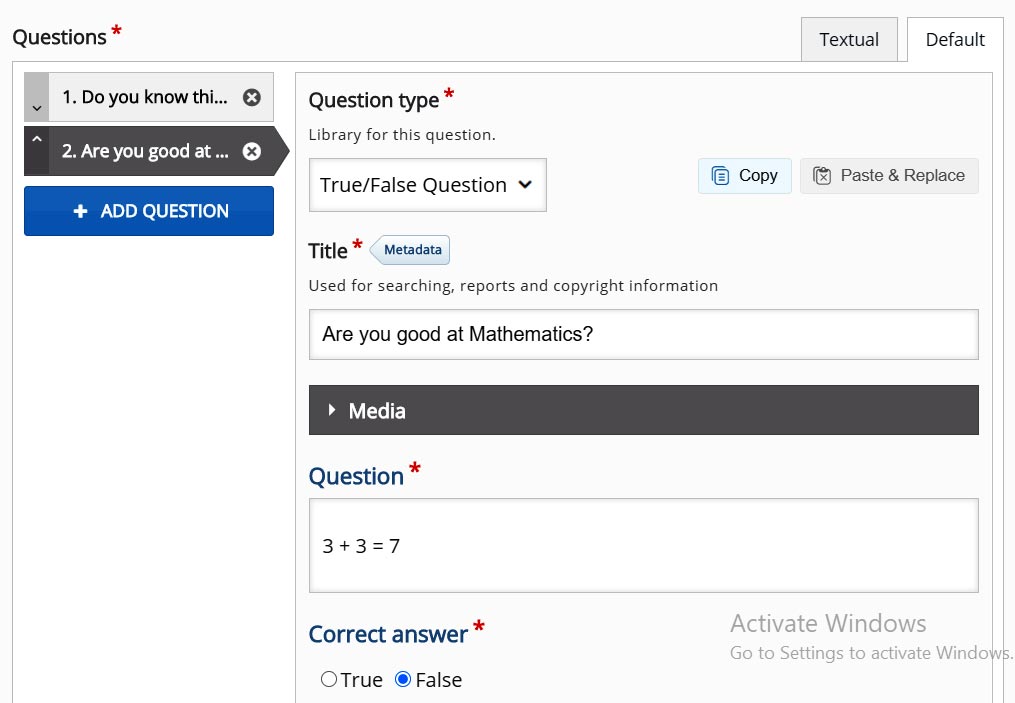
Task: Switch to the Textual tab
Action: pos(849,40)
